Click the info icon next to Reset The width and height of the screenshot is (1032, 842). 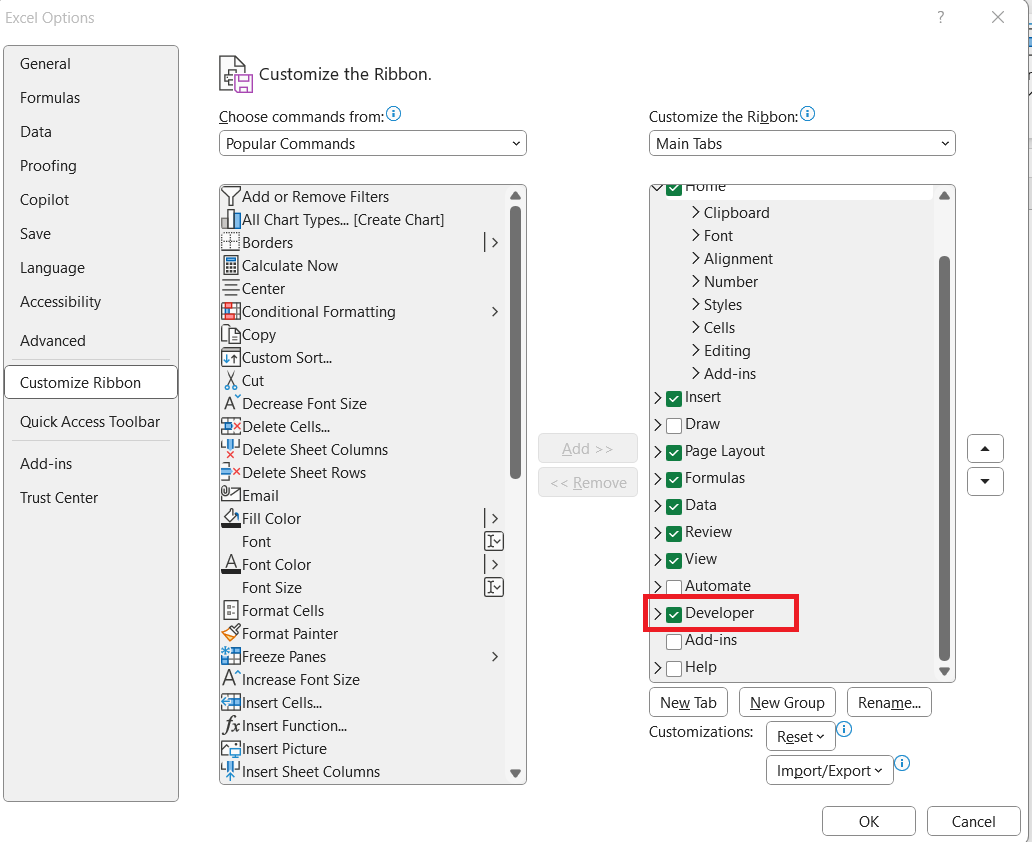(844, 729)
